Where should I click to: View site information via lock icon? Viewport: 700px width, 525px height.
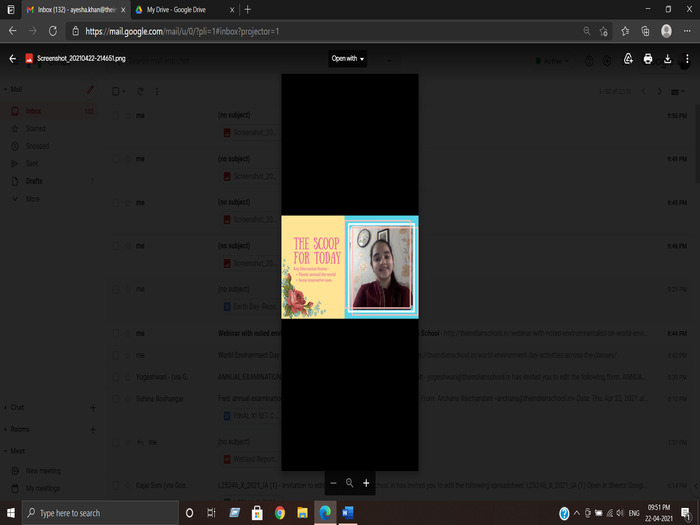[x=75, y=31]
